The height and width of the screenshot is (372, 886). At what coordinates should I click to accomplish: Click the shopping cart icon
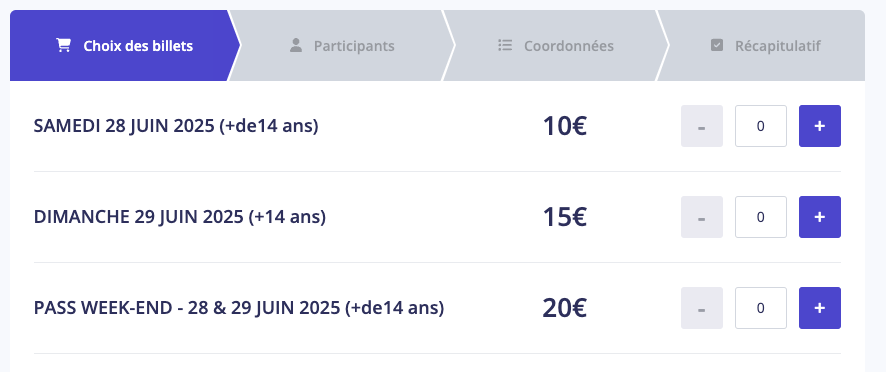click(64, 46)
